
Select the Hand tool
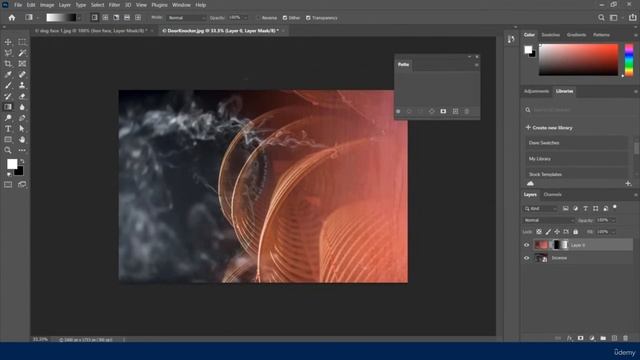[x=22, y=140]
